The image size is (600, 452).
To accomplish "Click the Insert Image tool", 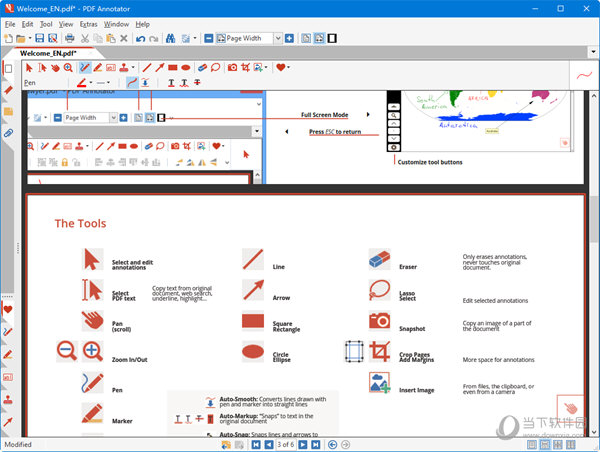I will coord(258,68).
